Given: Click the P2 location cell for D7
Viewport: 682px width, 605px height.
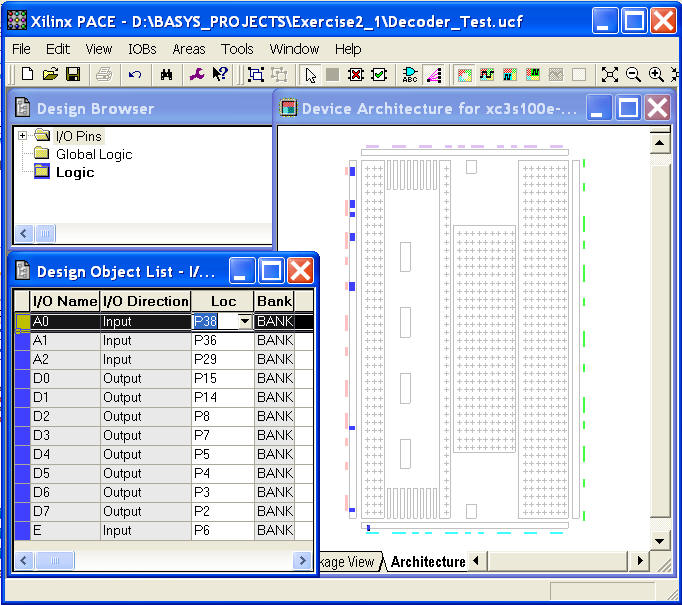Looking at the screenshot, I should point(222,511).
